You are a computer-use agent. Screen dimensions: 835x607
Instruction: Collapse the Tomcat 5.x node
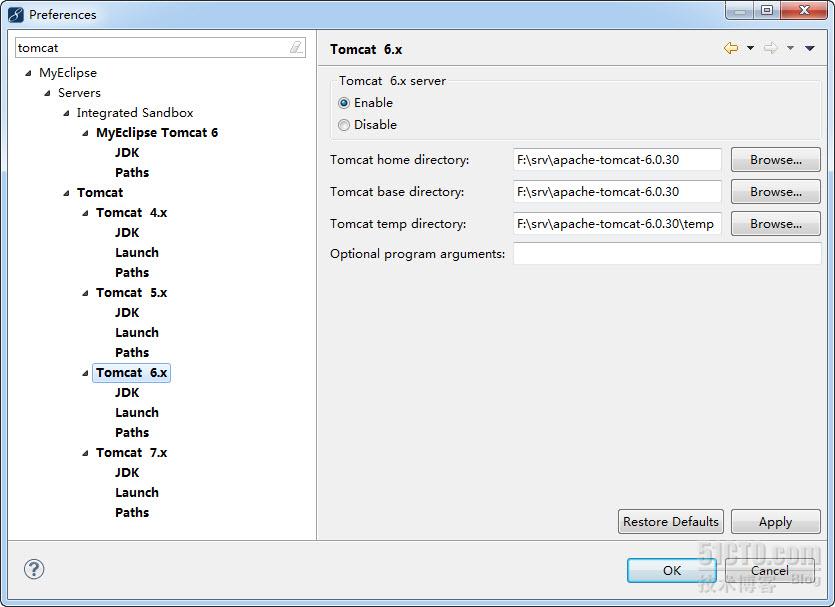pos(85,293)
